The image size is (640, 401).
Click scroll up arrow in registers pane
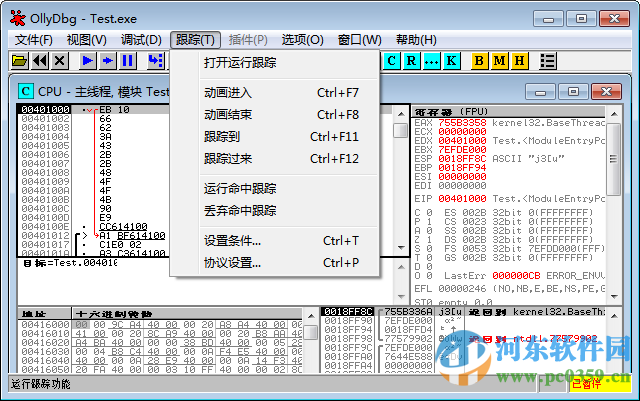pos(614,114)
